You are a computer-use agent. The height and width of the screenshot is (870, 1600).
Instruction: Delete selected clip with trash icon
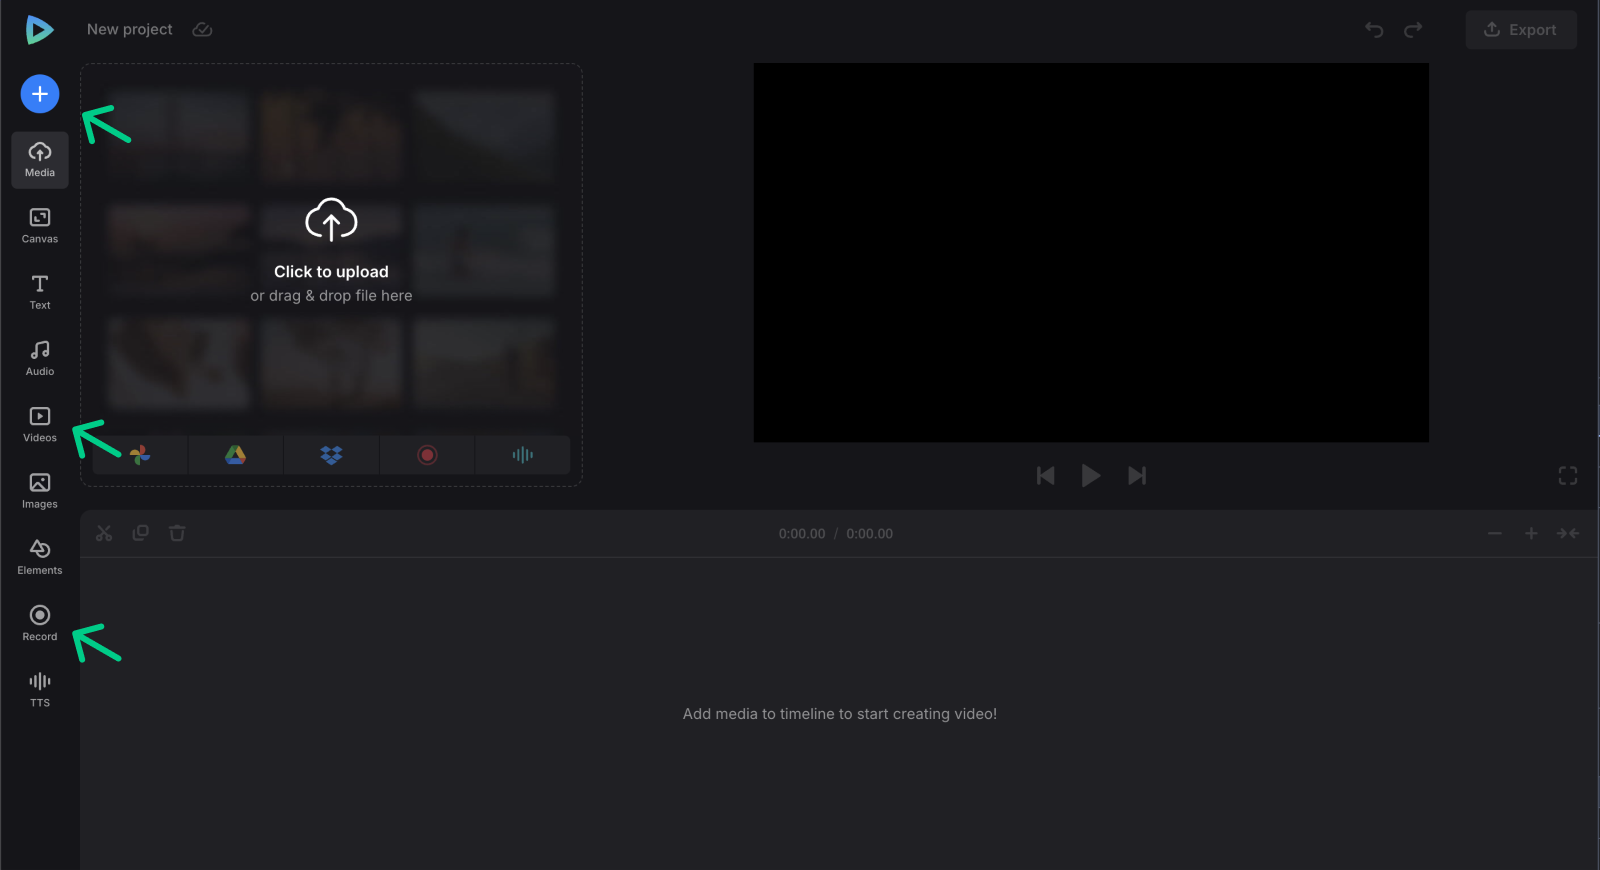(x=177, y=533)
